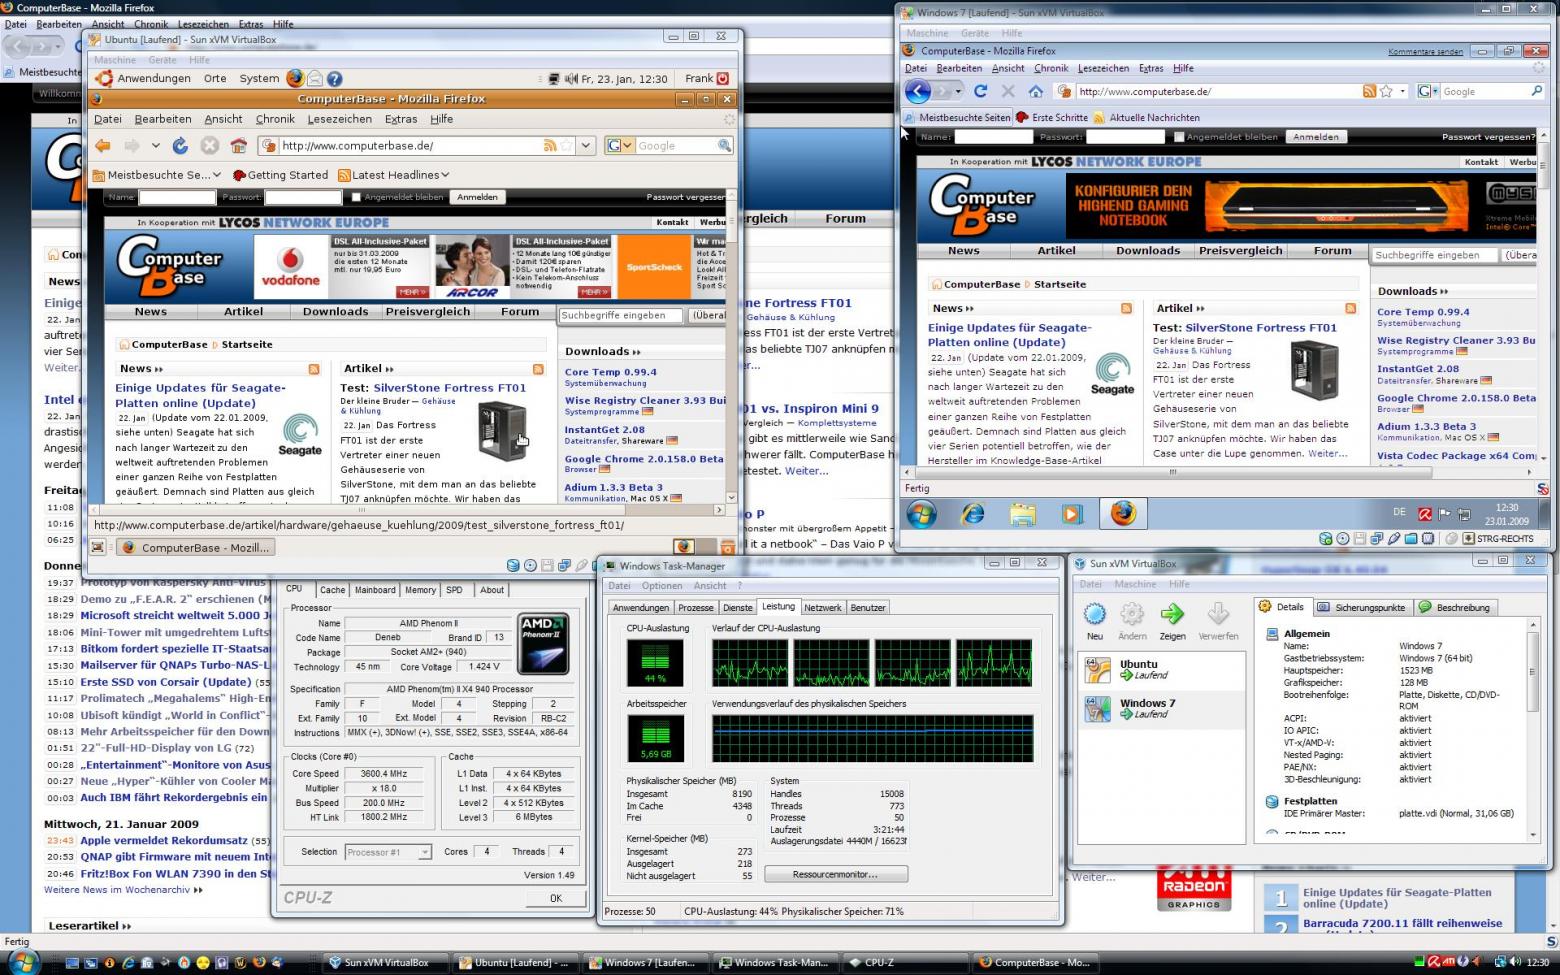Click Google search field in Ubuntu Firefox
This screenshot has height=975, width=1560.
(x=676, y=145)
